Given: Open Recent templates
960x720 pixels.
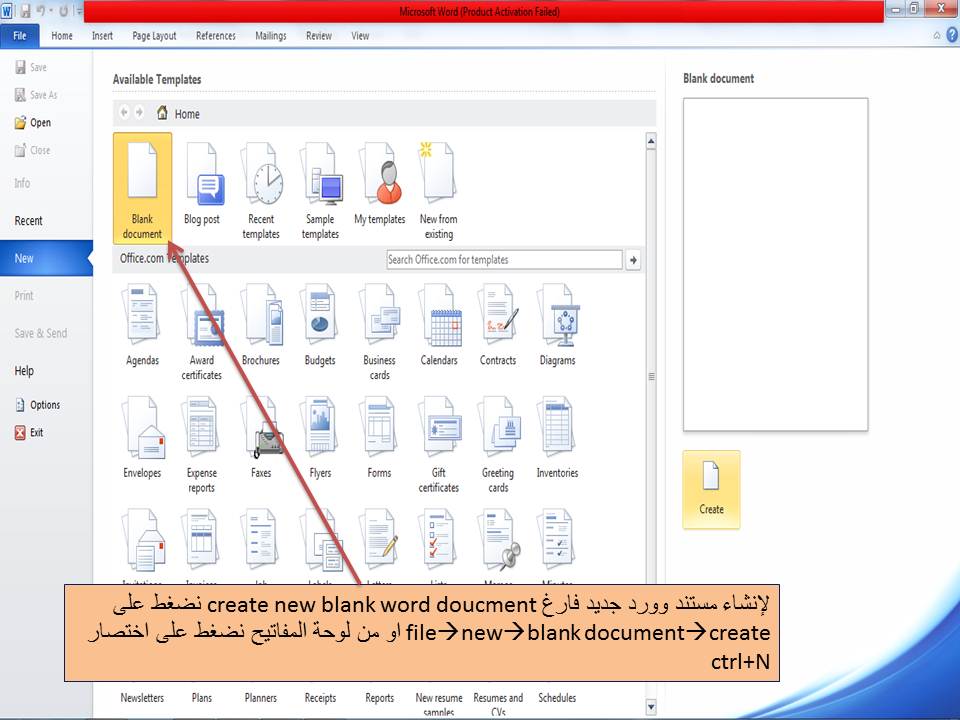Looking at the screenshot, I should click(x=261, y=190).
